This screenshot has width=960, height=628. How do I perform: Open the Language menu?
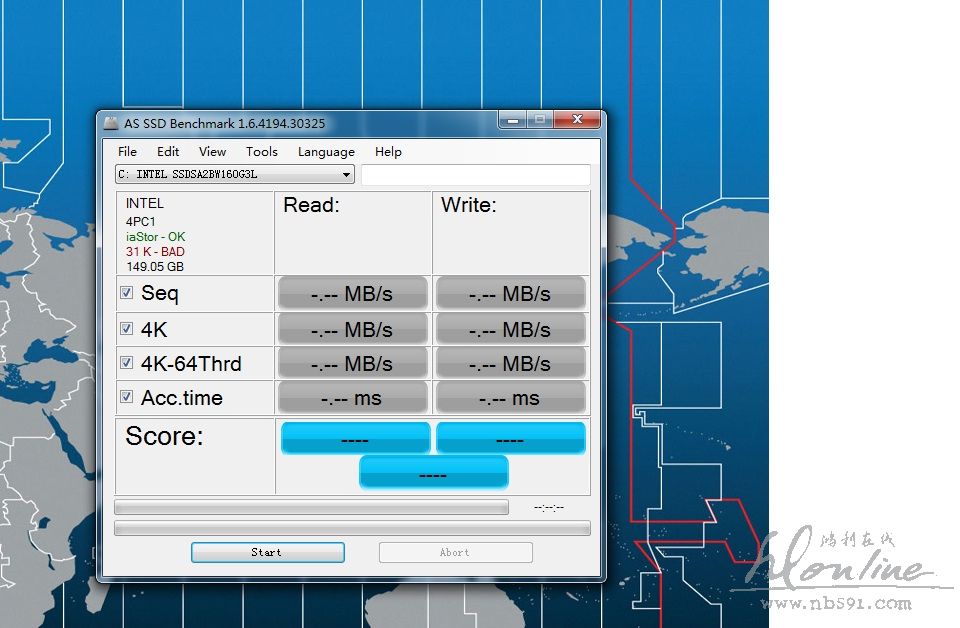(326, 152)
